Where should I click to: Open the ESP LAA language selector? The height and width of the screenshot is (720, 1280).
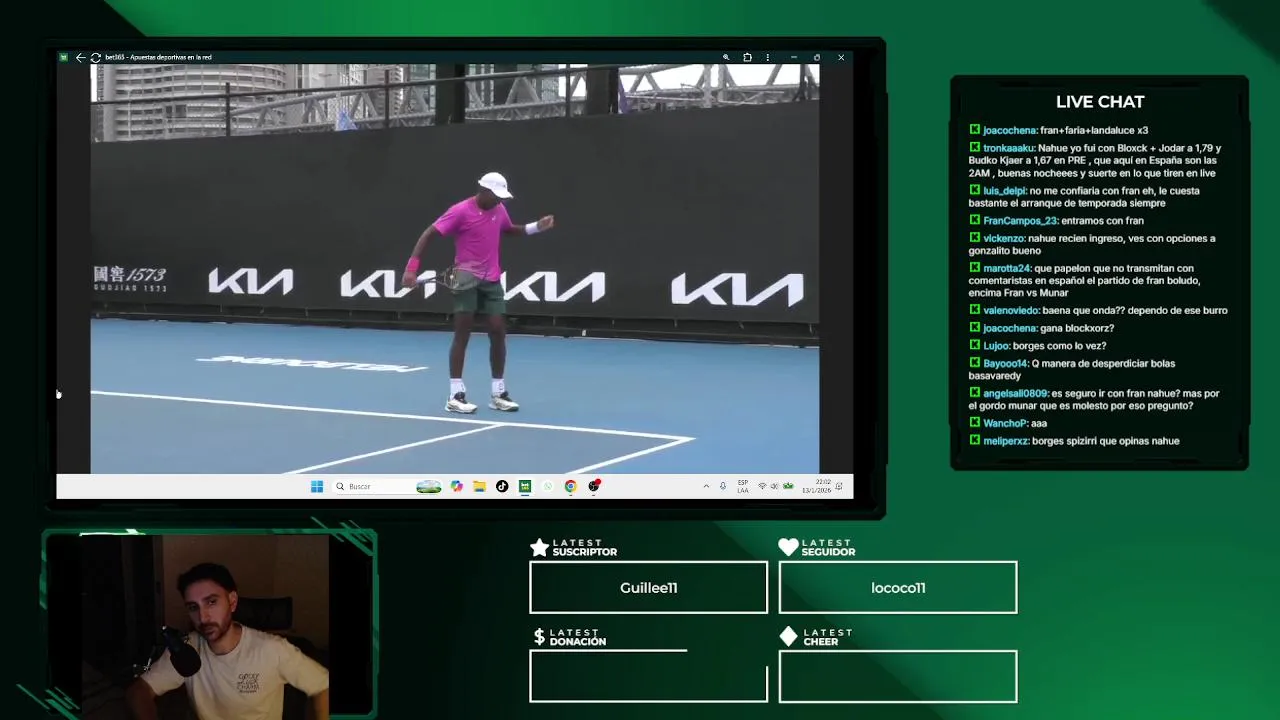743,486
